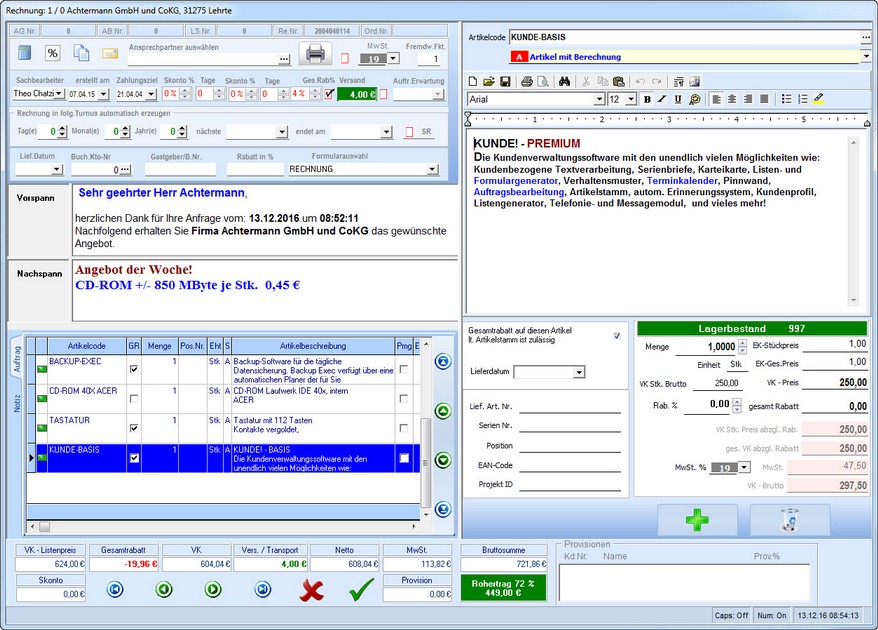
Task: Align text right
Action: tap(748, 99)
